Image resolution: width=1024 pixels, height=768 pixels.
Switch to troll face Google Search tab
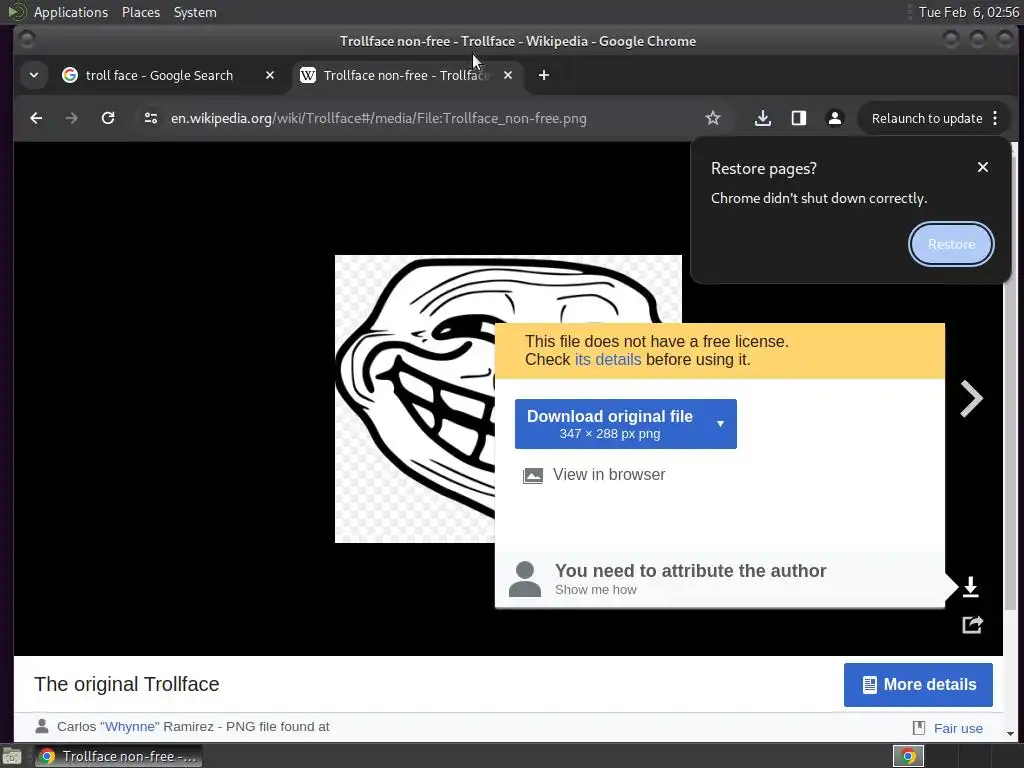point(159,75)
